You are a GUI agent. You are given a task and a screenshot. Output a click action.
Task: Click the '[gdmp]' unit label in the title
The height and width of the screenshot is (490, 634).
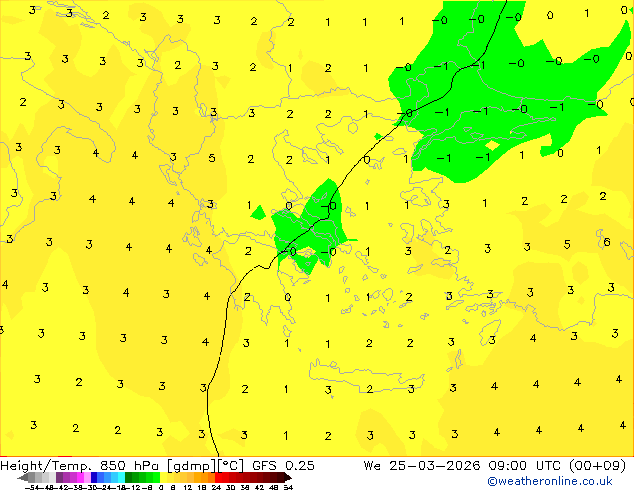point(192,466)
